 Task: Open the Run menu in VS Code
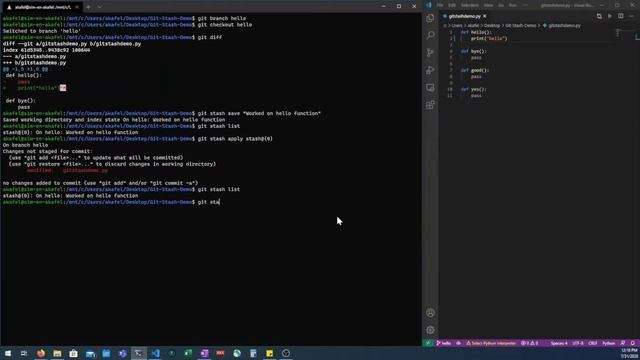click(513, 5)
